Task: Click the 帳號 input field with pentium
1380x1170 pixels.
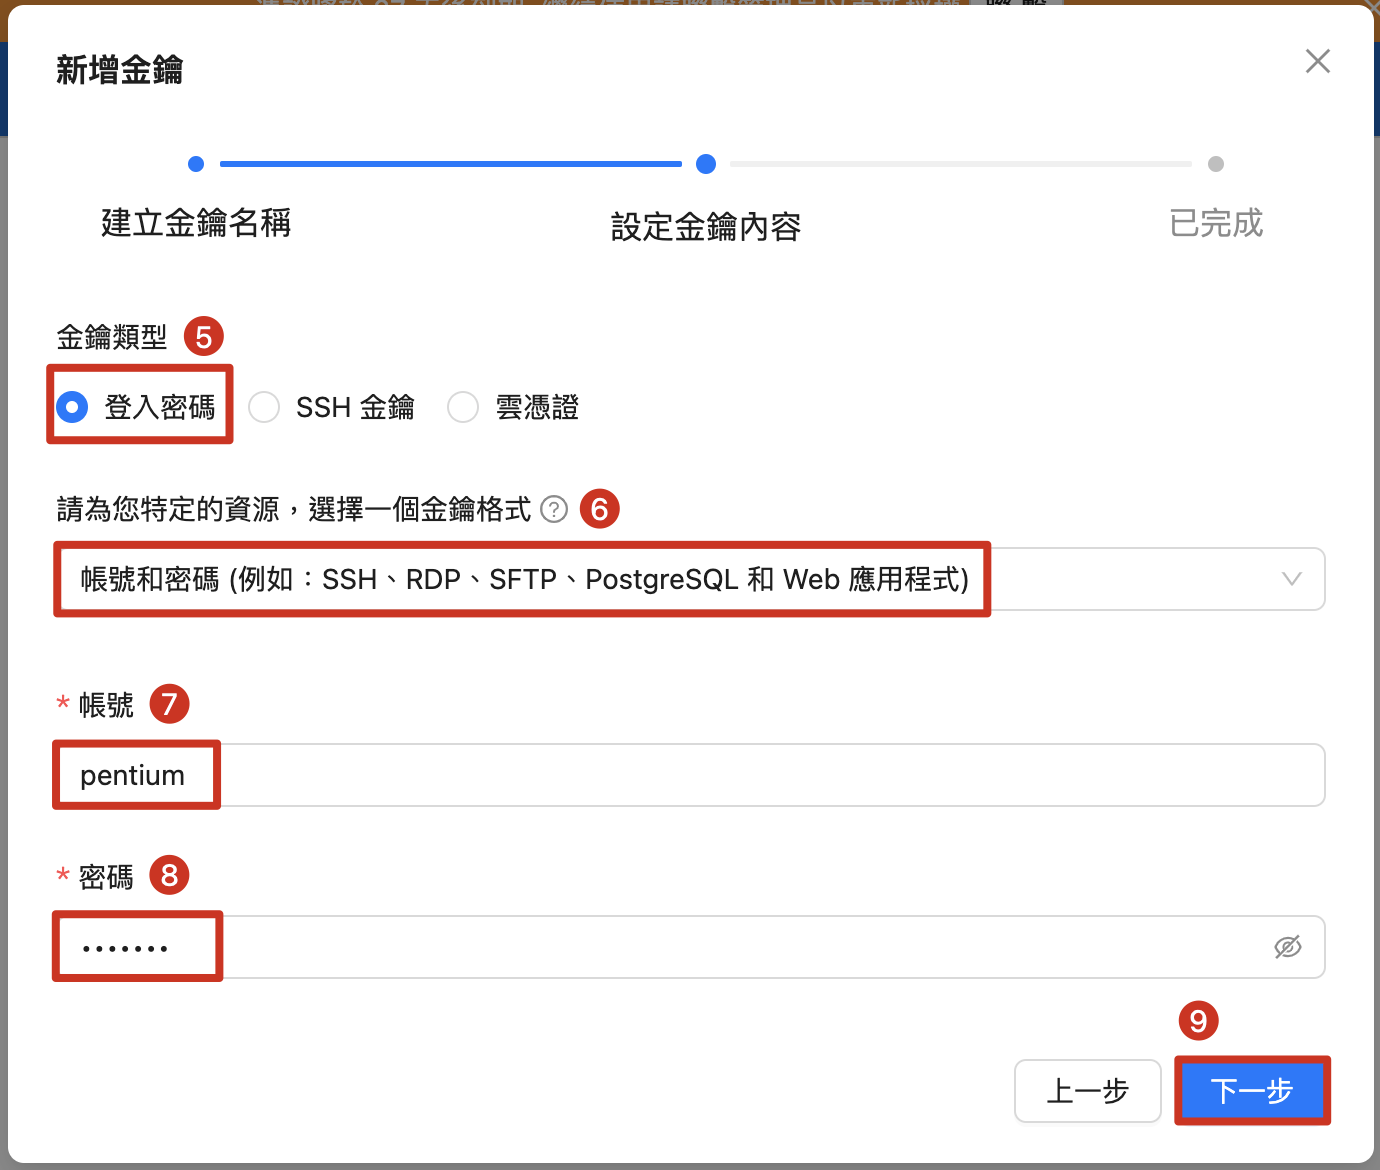Action: 690,775
